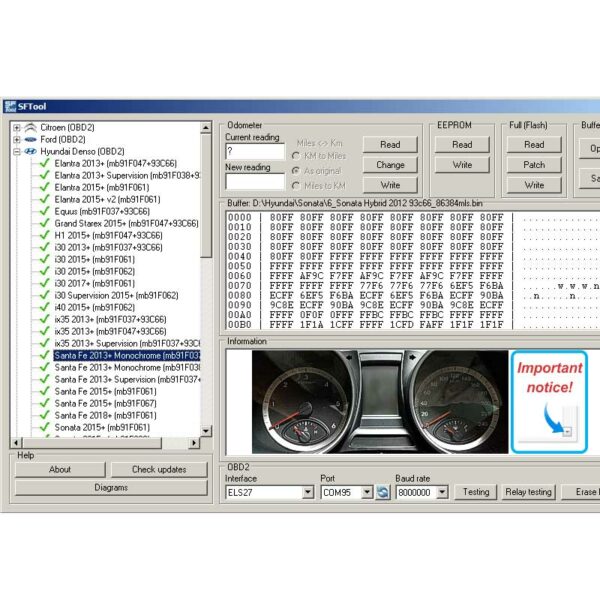Click the Ford logo icon in tree
This screenshot has height=600, width=600.
(30, 140)
